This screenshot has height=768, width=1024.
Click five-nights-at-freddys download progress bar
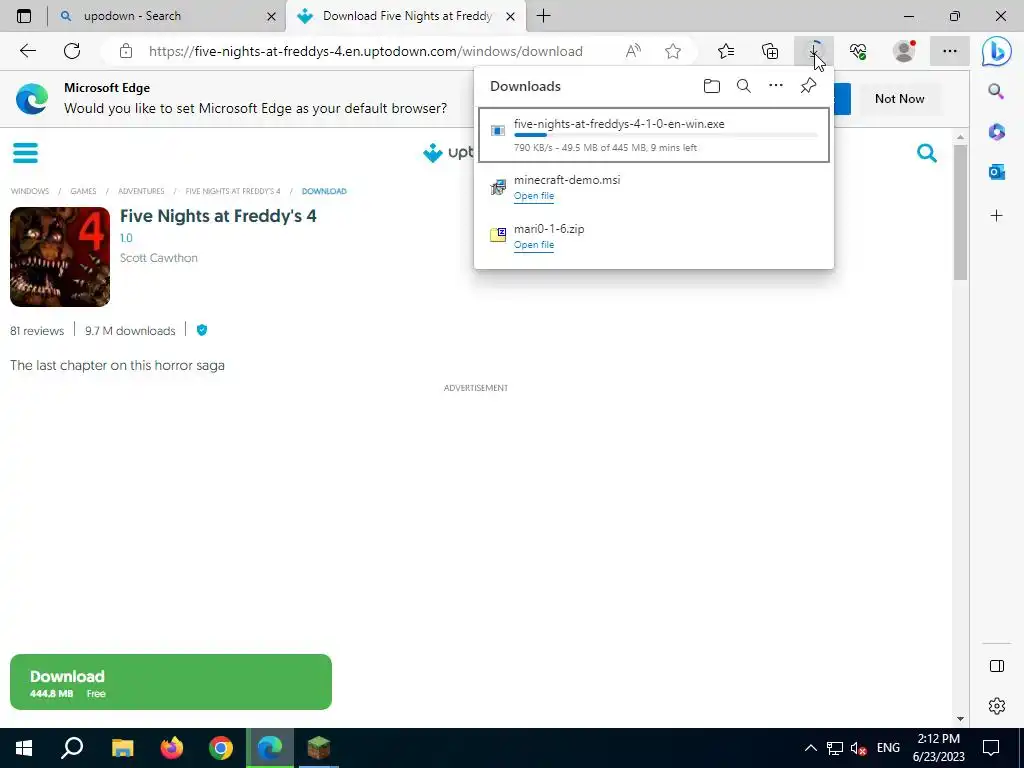pyautogui.click(x=665, y=135)
